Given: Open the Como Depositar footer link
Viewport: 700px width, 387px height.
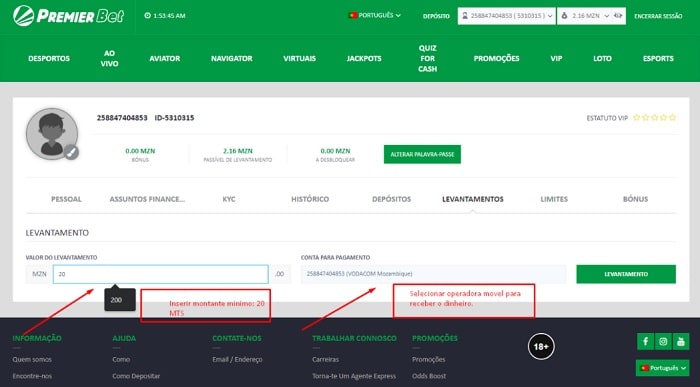Looking at the screenshot, I should (x=136, y=376).
